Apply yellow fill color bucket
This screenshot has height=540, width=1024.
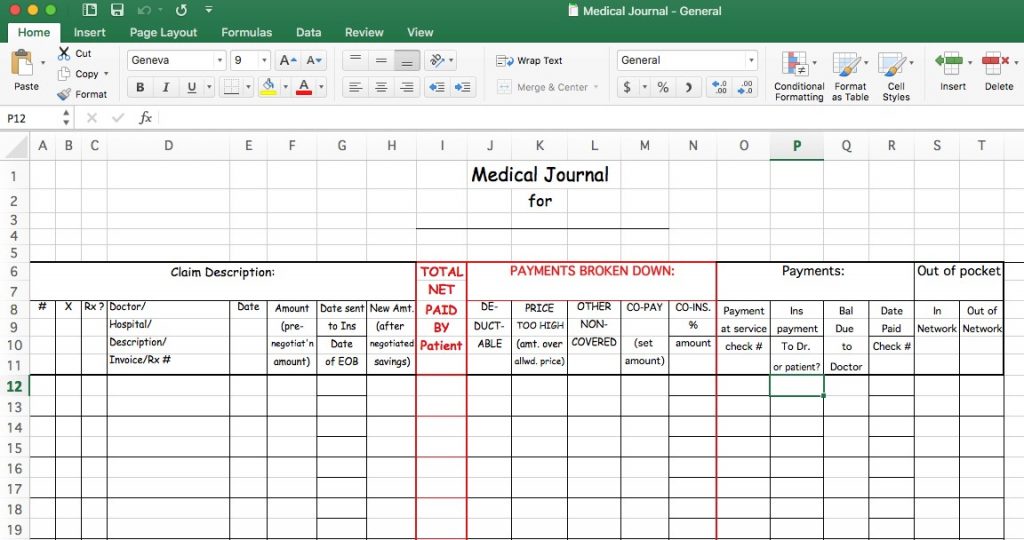[x=268, y=87]
